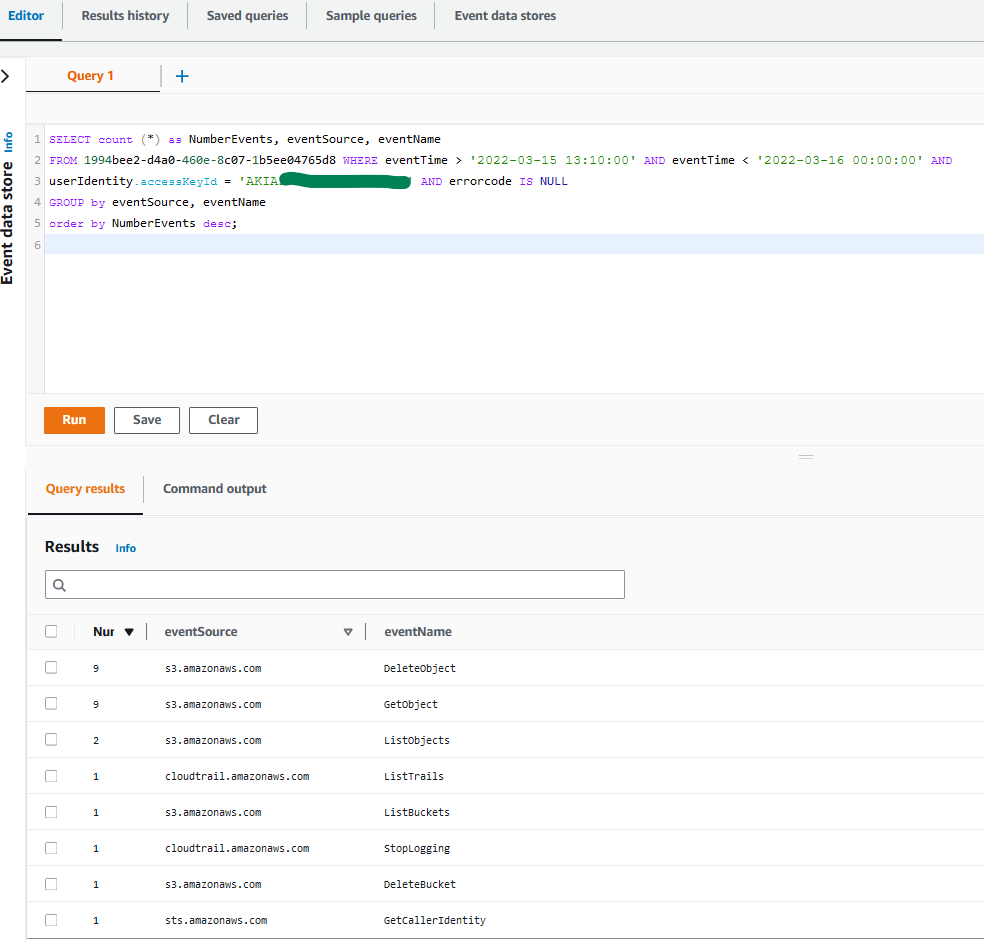Run the current SQL query

point(74,420)
